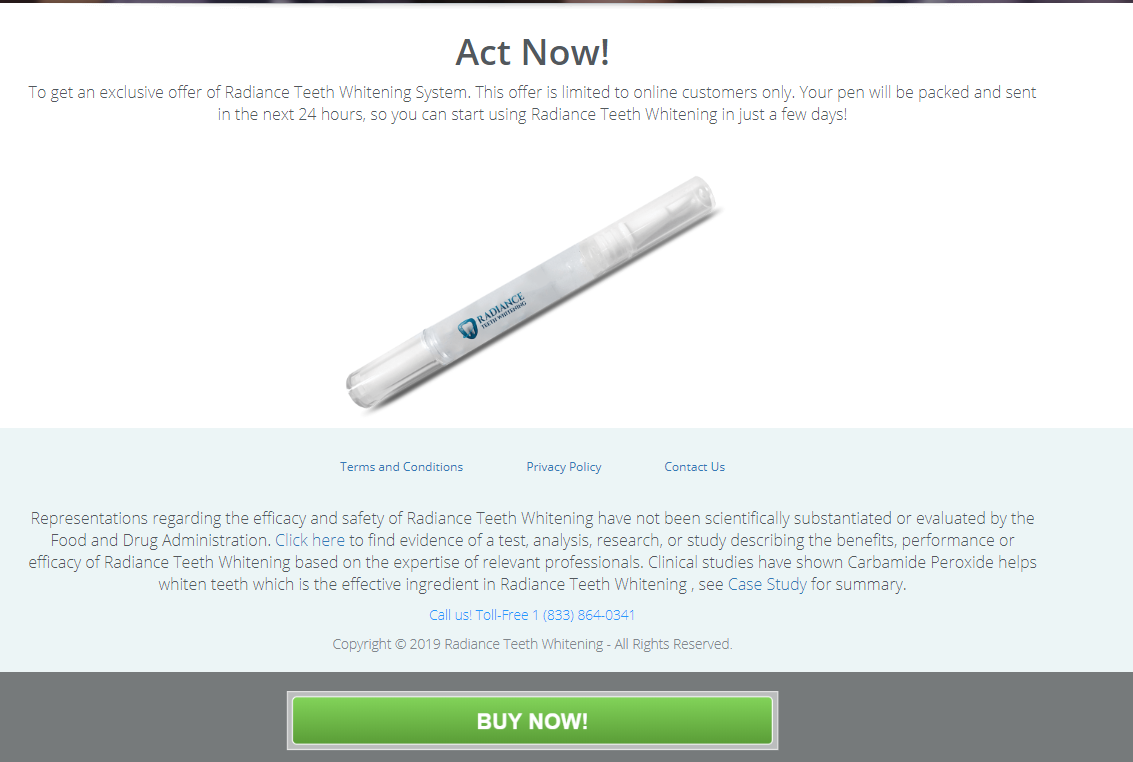Screen dimensions: 1133x762
Task: Click the green BUY NOW! button
Action: click(x=533, y=720)
